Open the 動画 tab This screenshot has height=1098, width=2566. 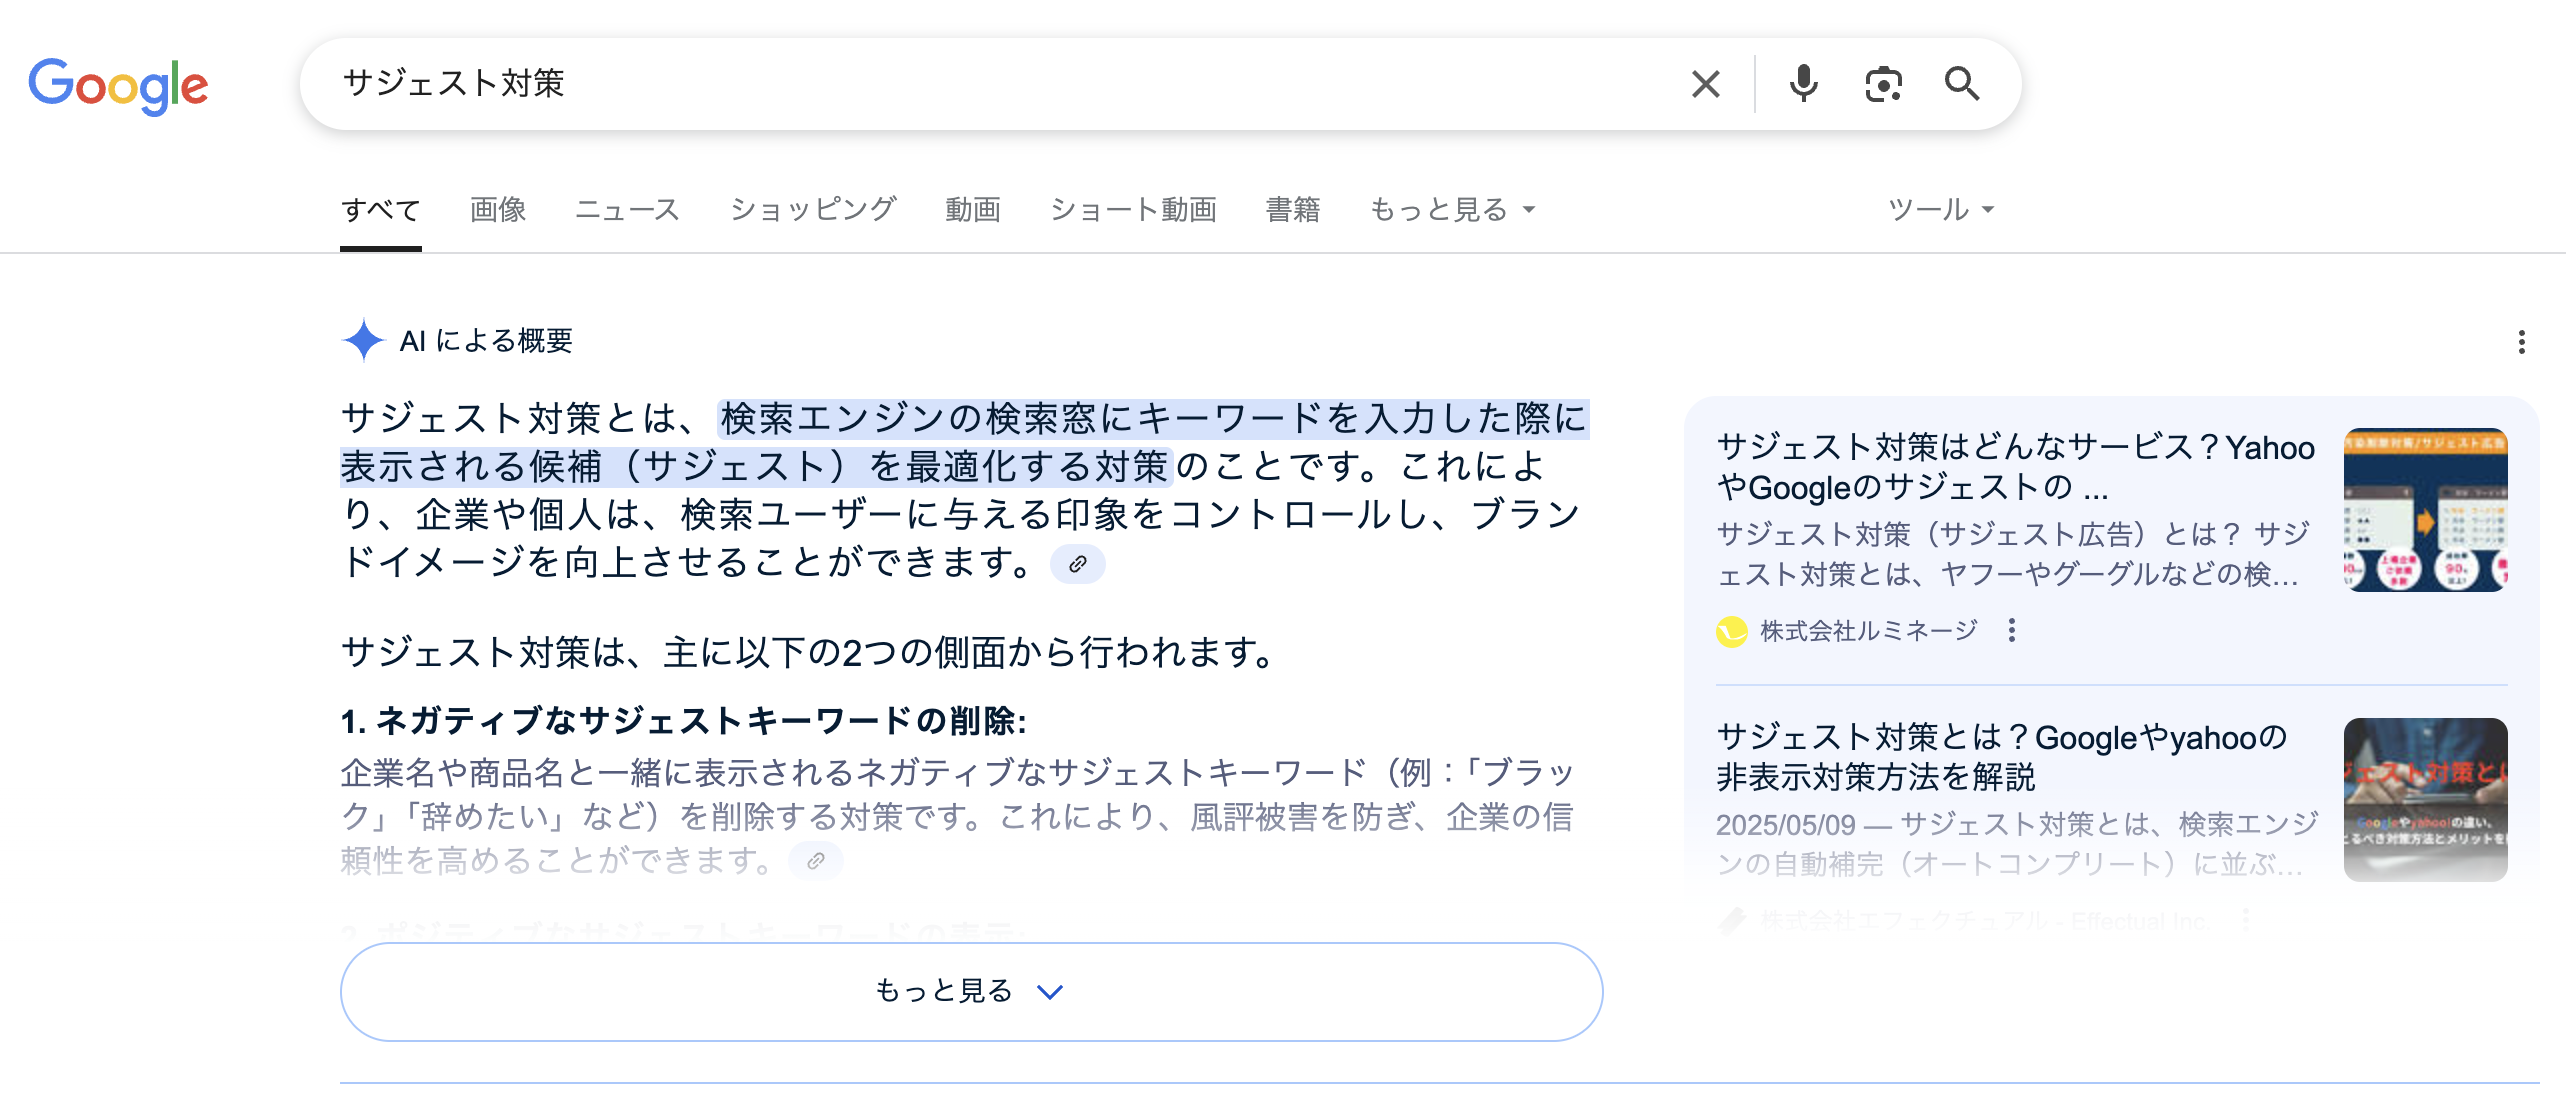click(x=973, y=210)
